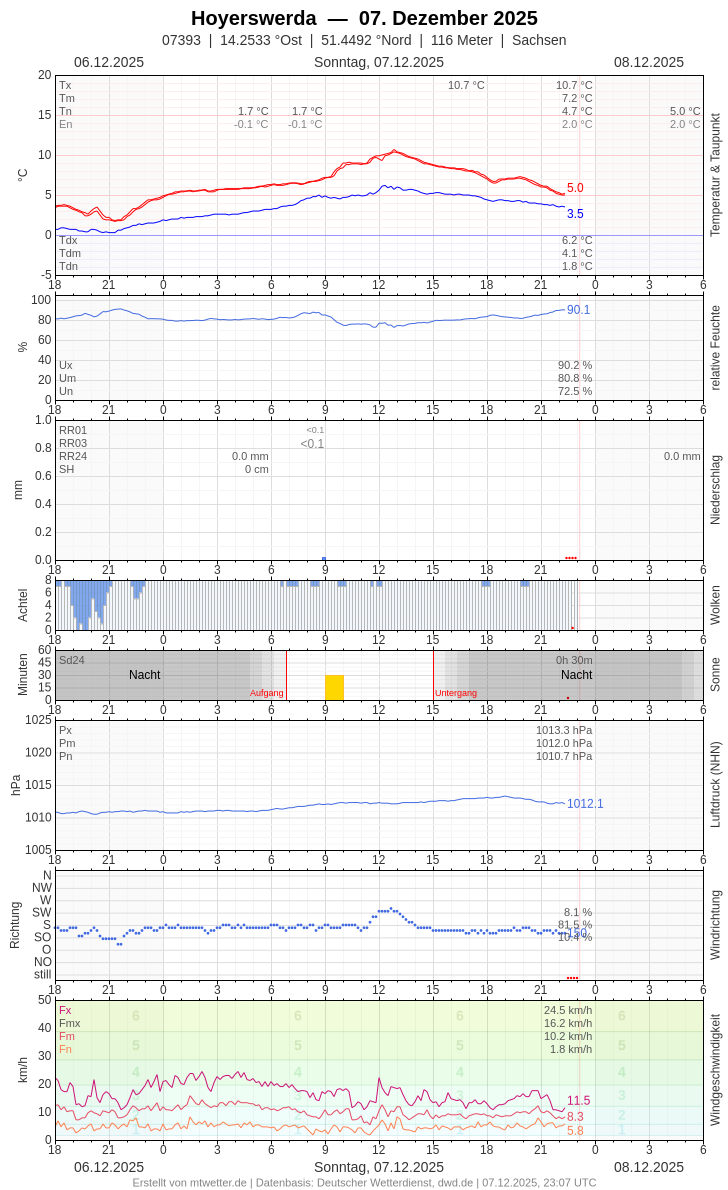Click the title "Hoyerswerda — 07. Dezember 2025"

pyautogui.click(x=364, y=18)
